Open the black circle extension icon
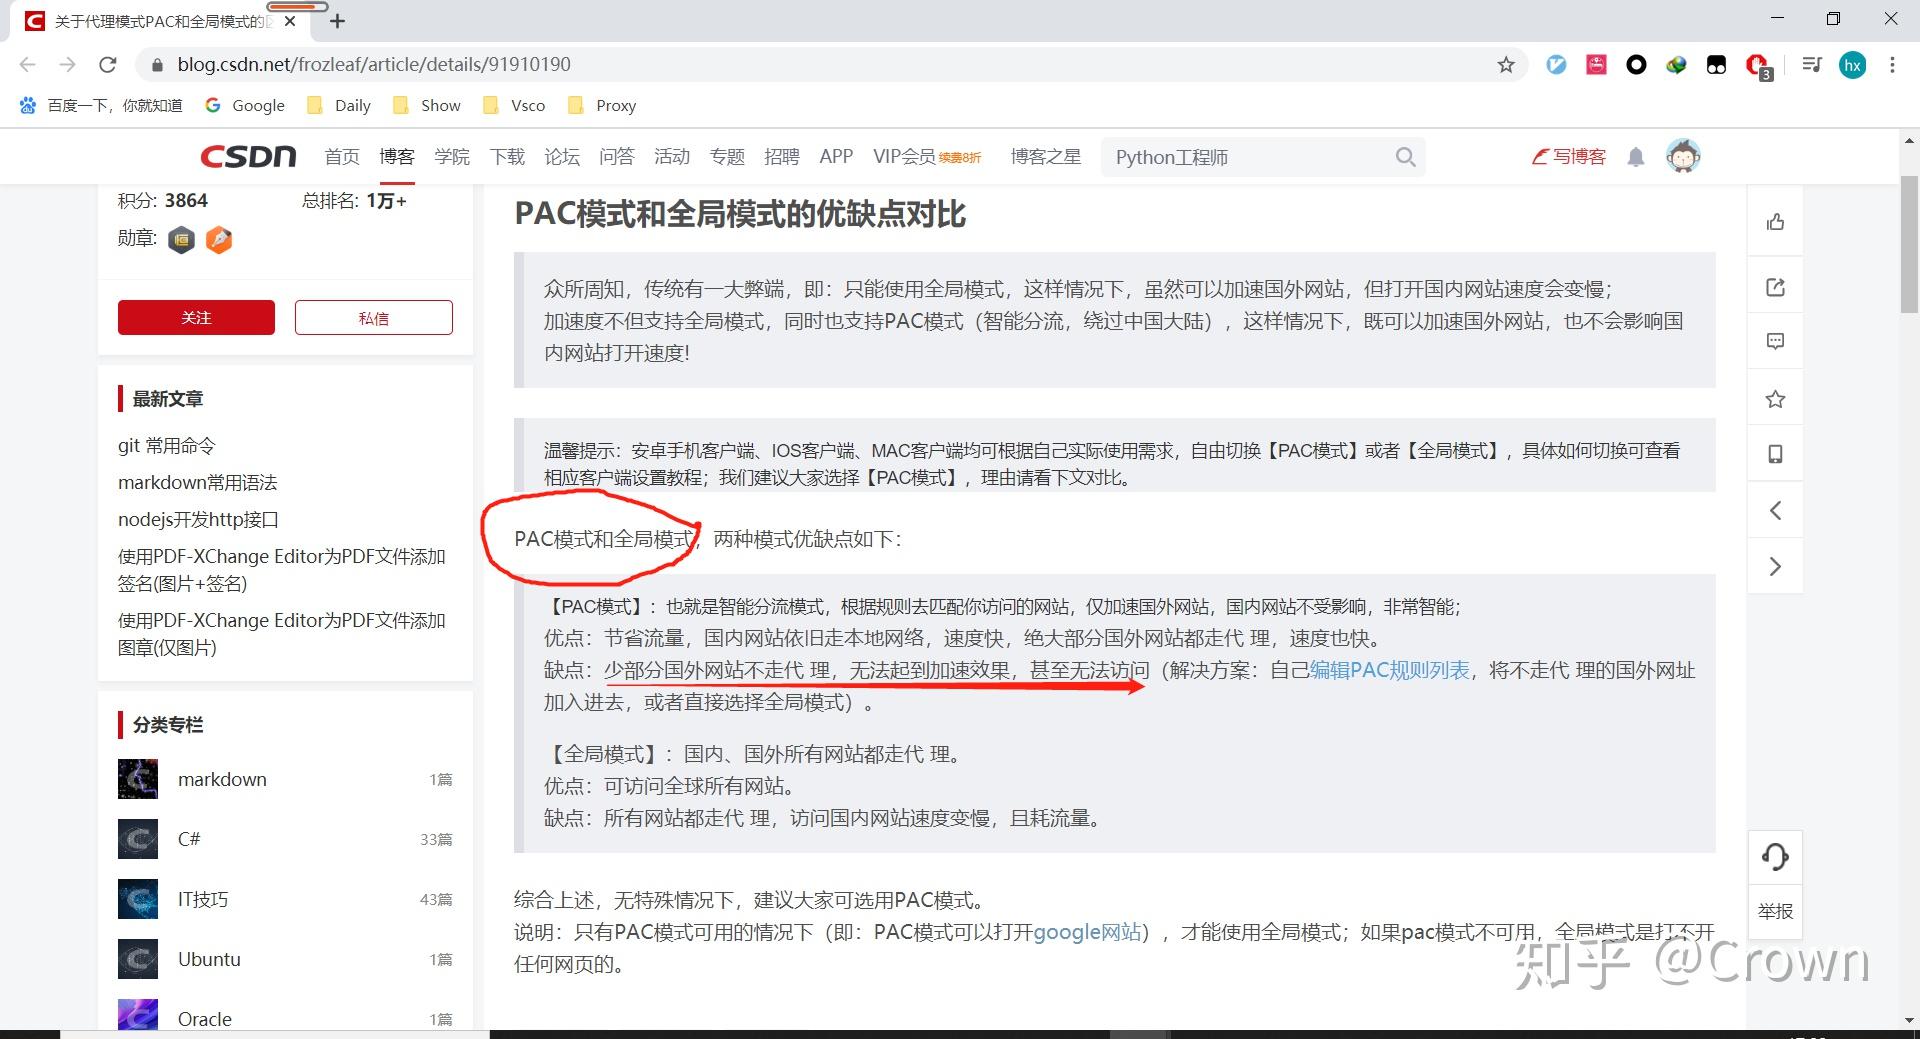The width and height of the screenshot is (1920, 1039). 1636,65
